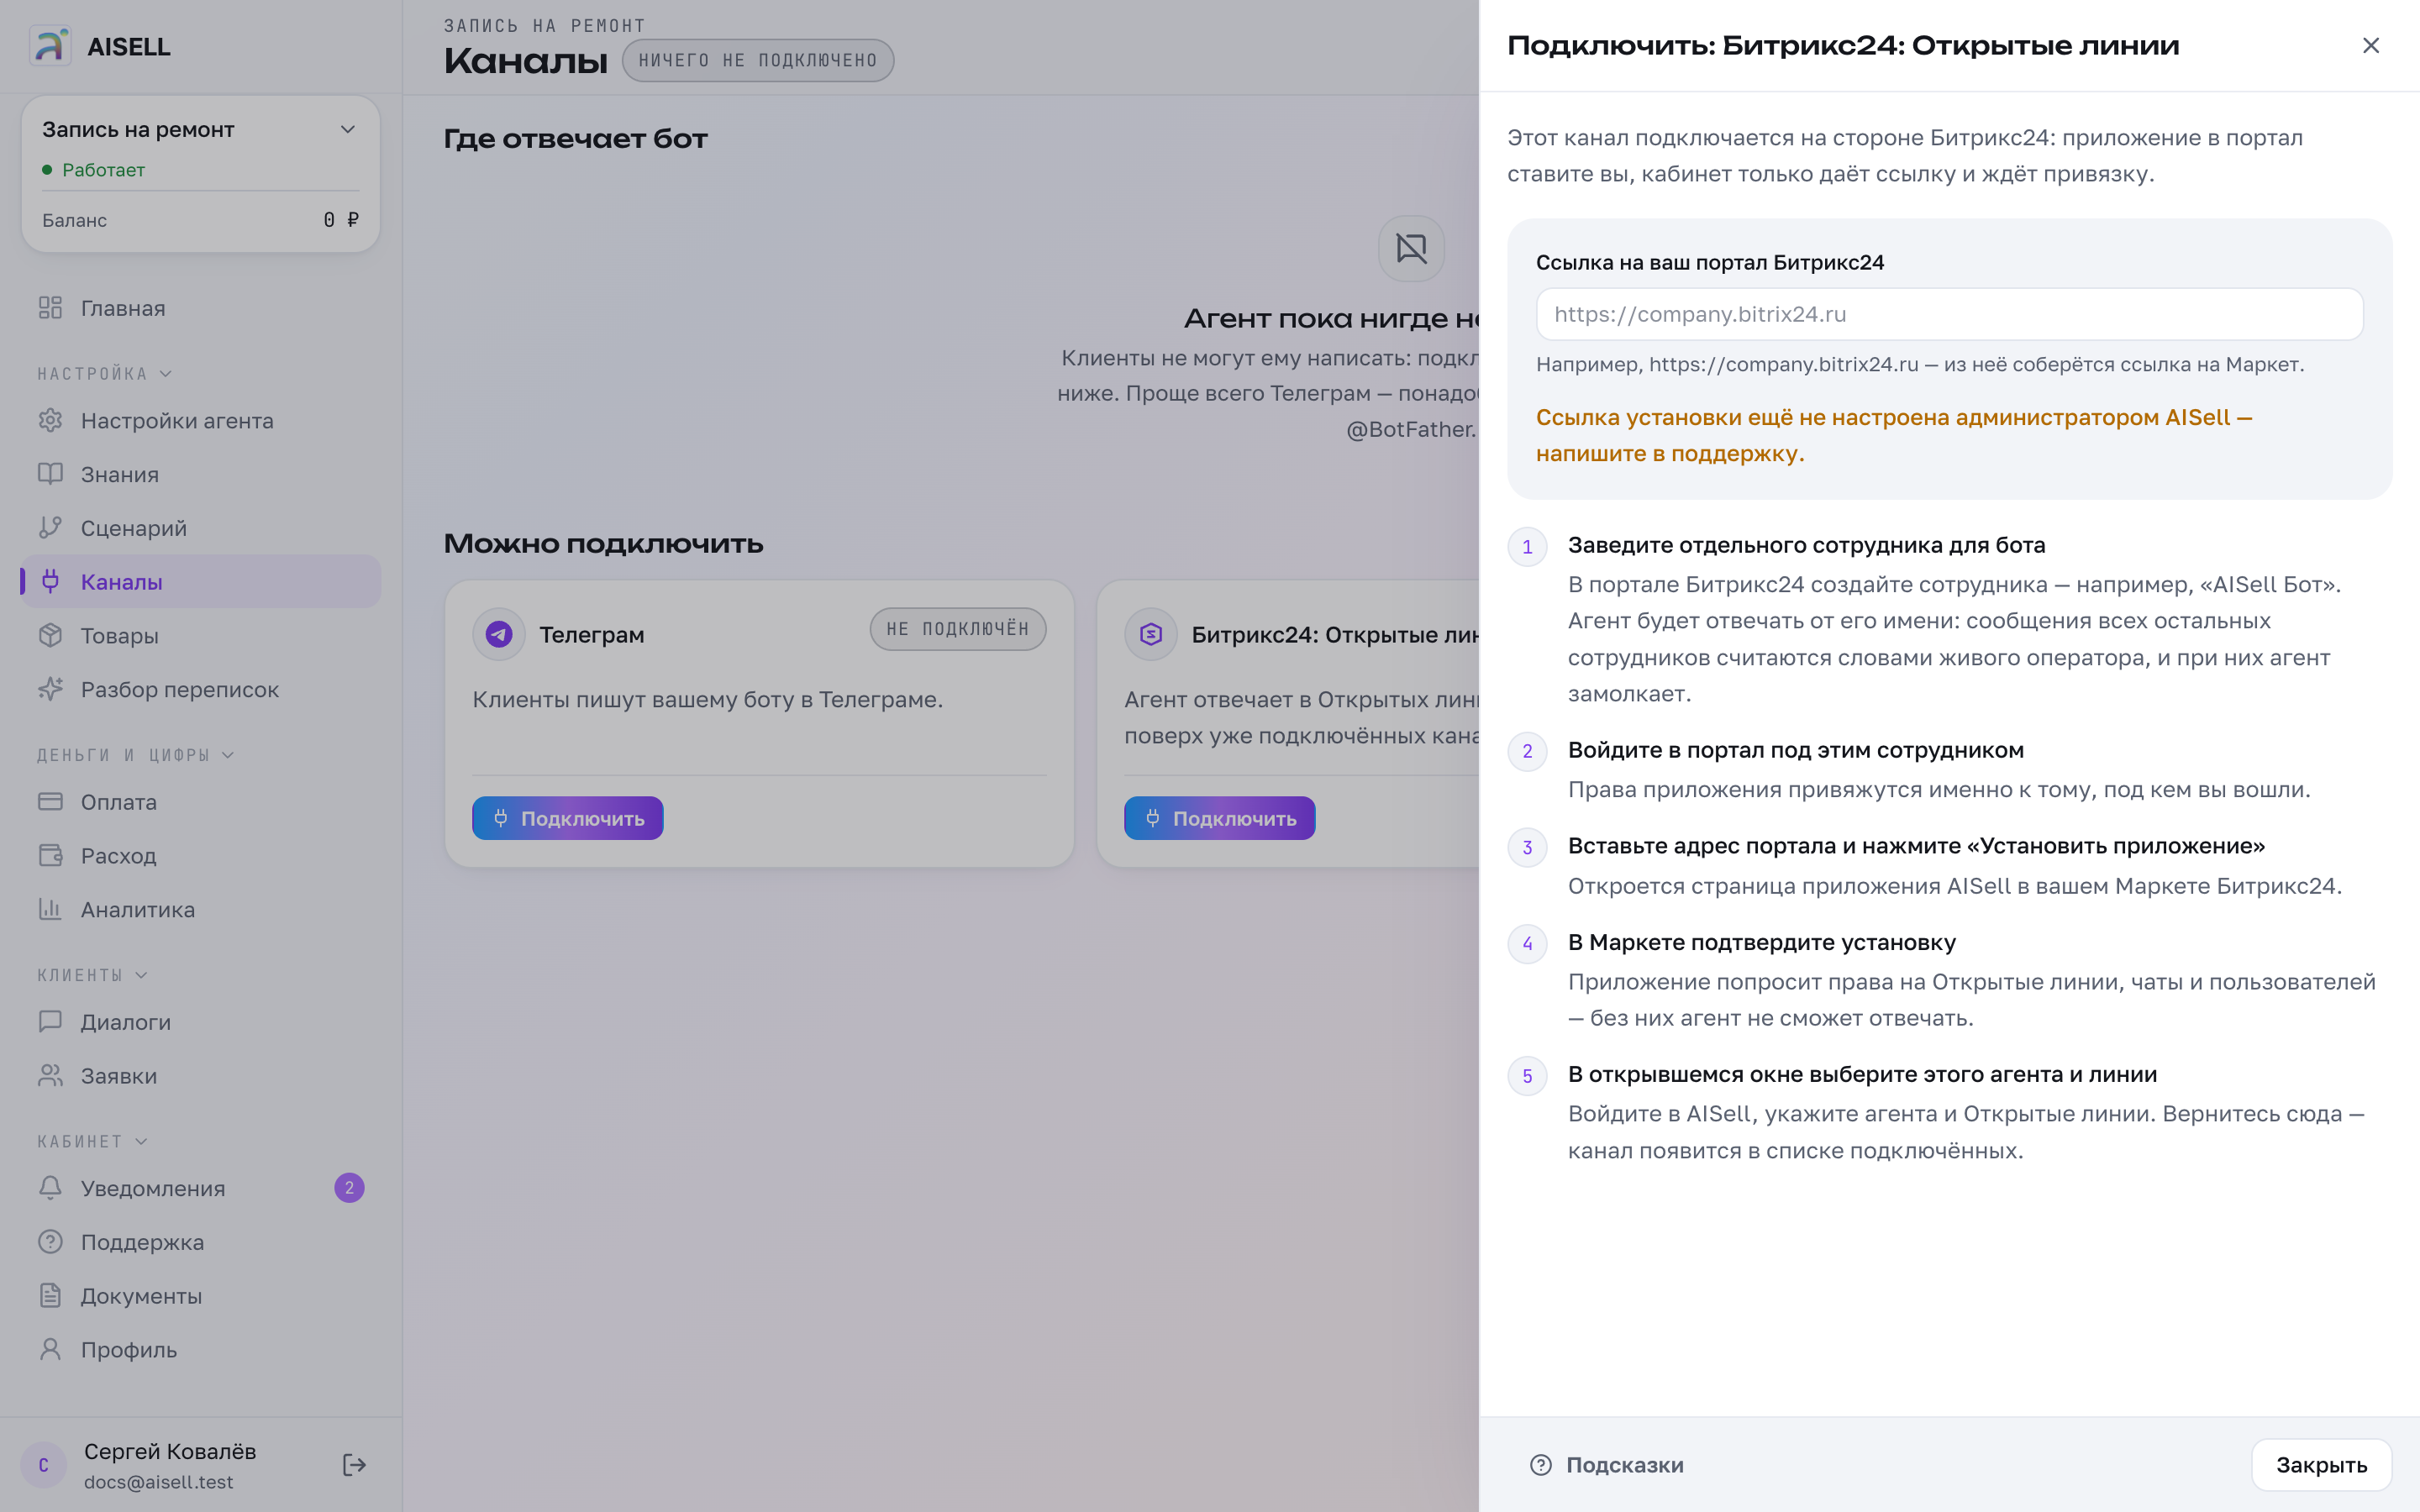Open the Главная menu item
Viewport: 2420px width, 1512px height.
point(201,308)
